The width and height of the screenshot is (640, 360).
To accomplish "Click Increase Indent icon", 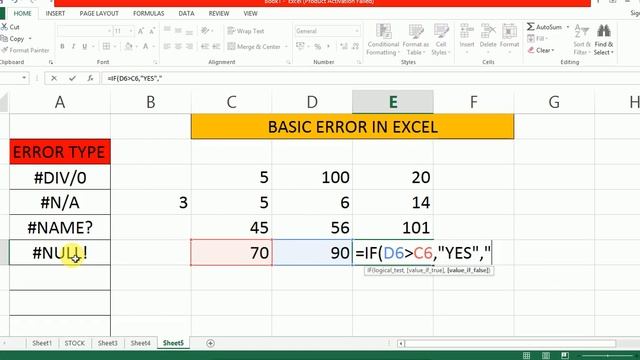I will pos(216,47).
